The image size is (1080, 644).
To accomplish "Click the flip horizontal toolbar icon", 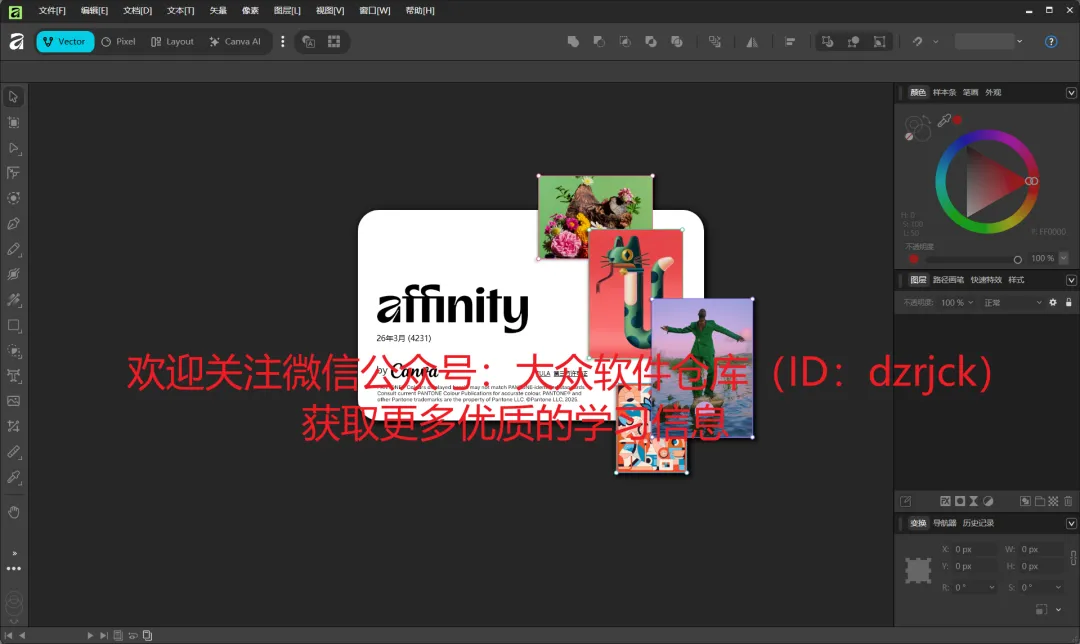I will point(752,42).
